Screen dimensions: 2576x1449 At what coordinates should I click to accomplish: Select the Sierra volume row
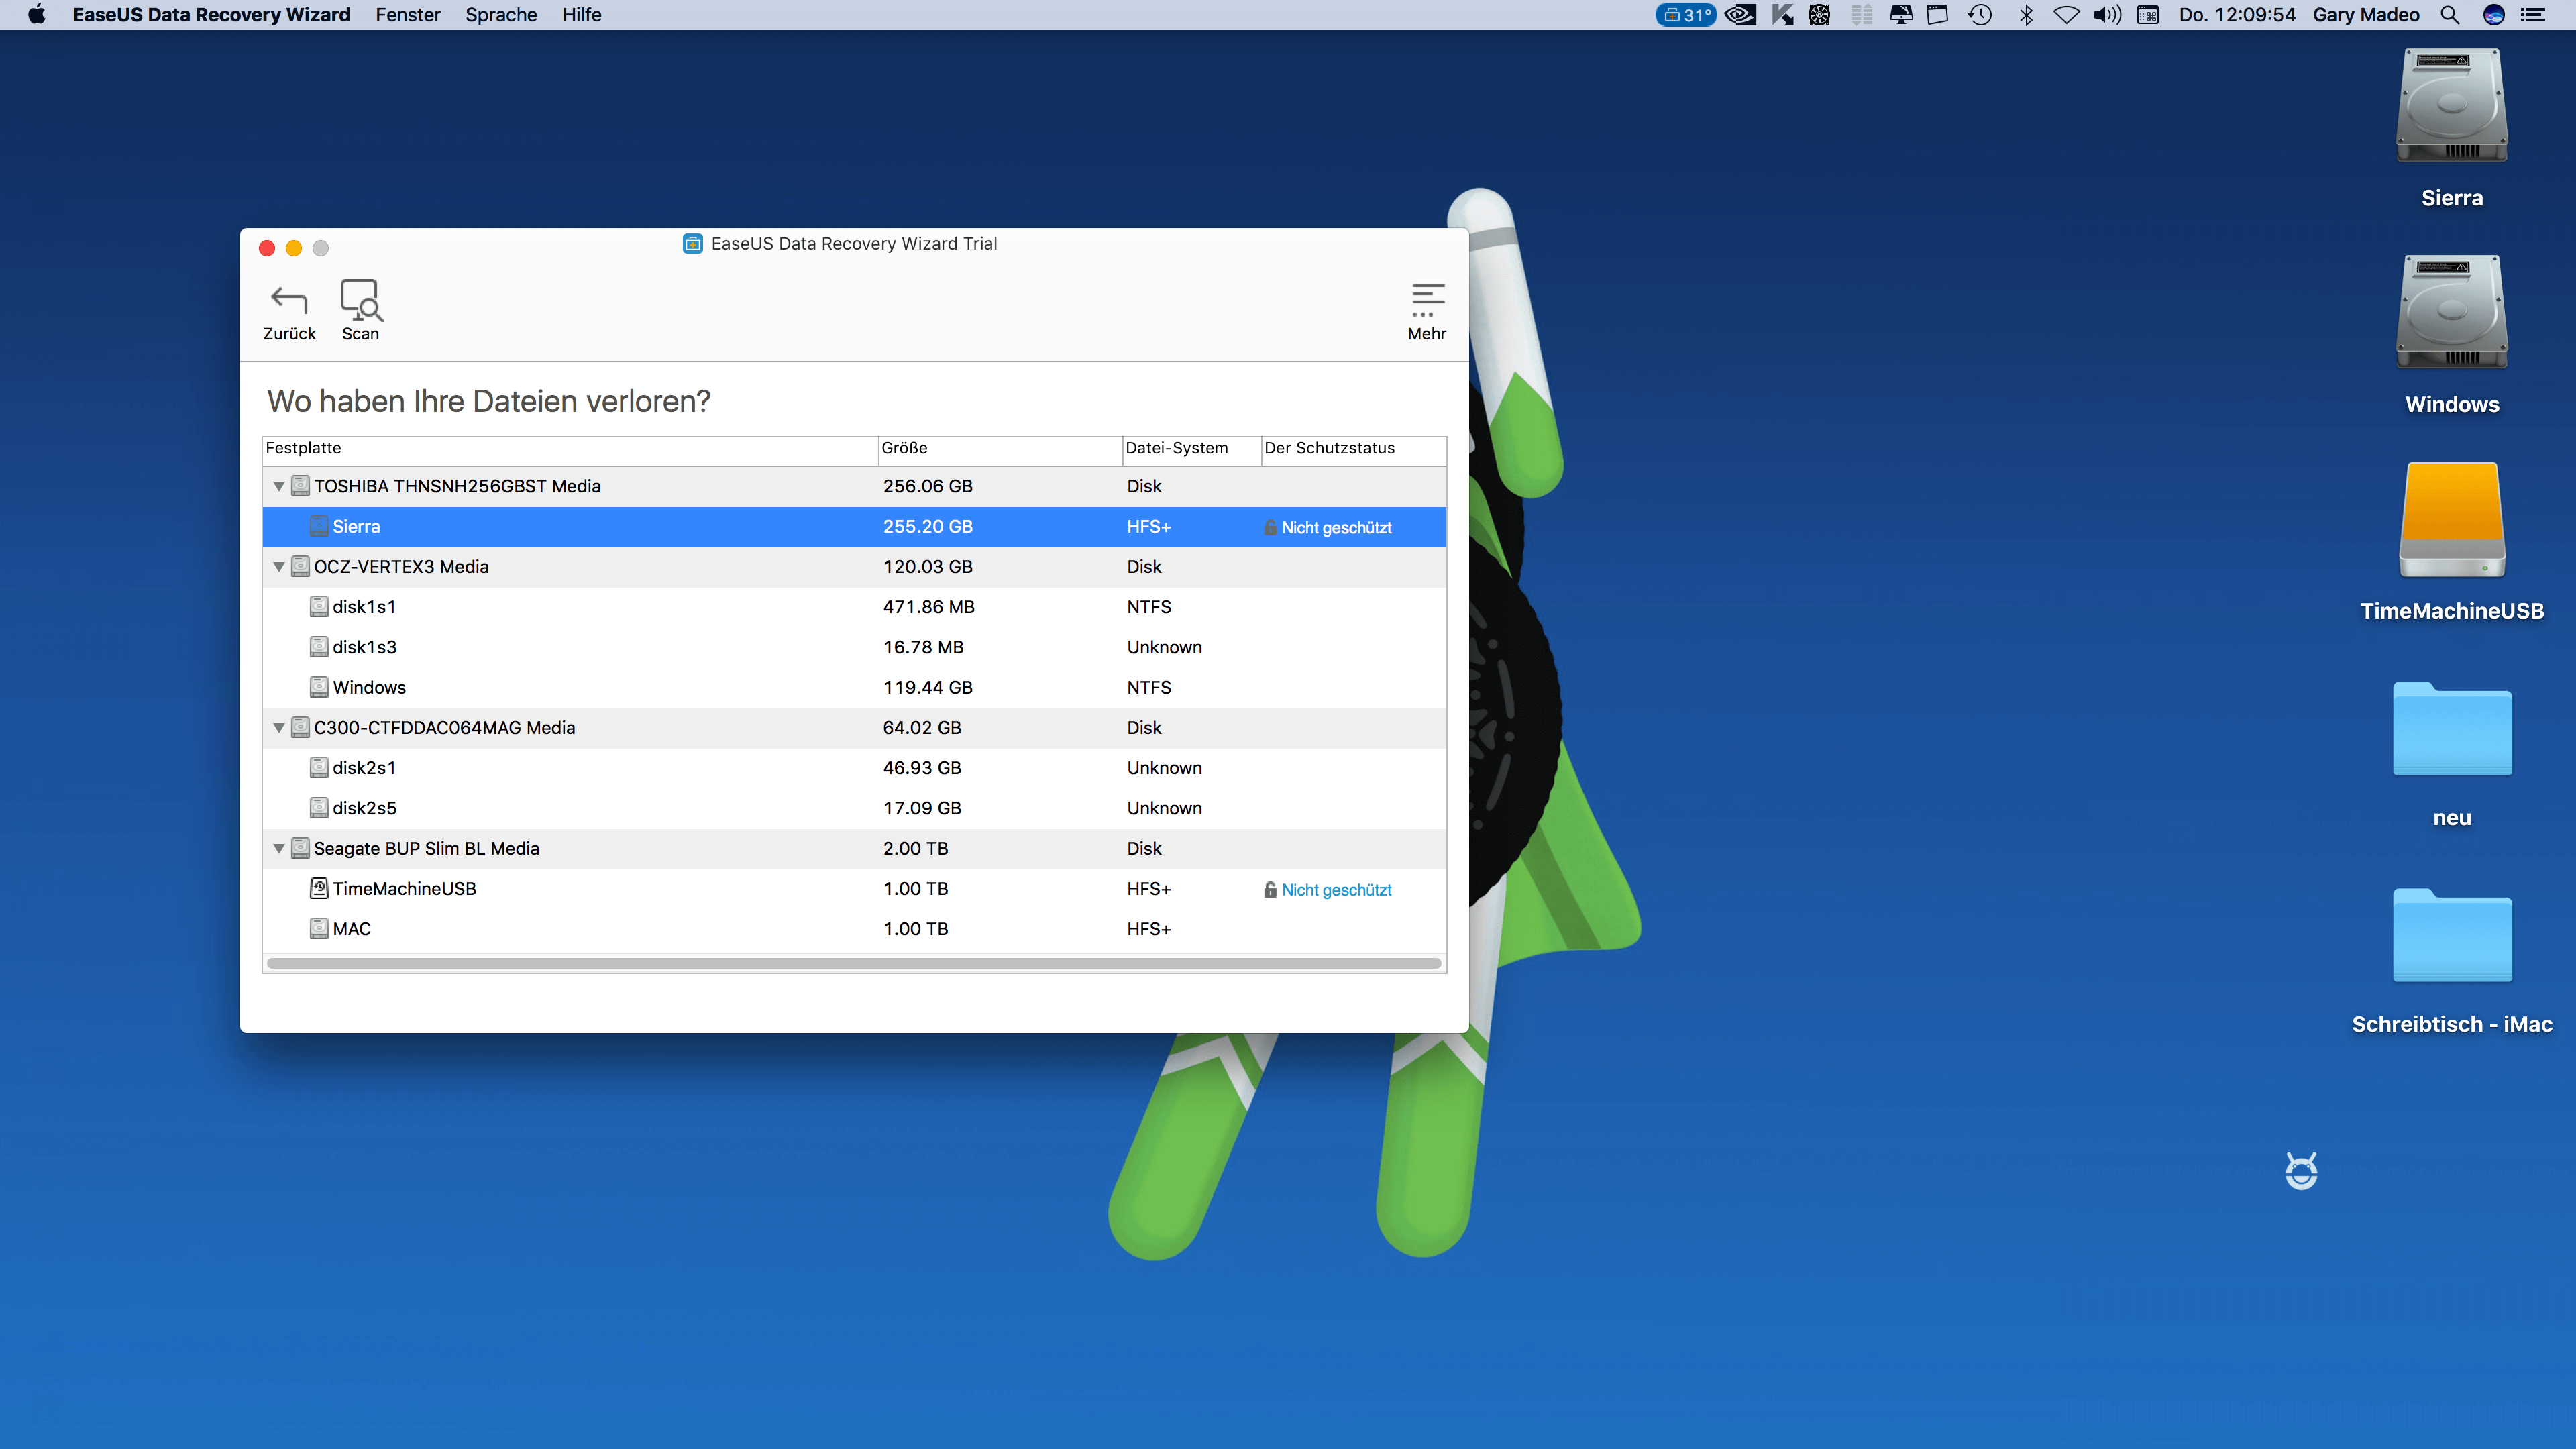point(854,527)
